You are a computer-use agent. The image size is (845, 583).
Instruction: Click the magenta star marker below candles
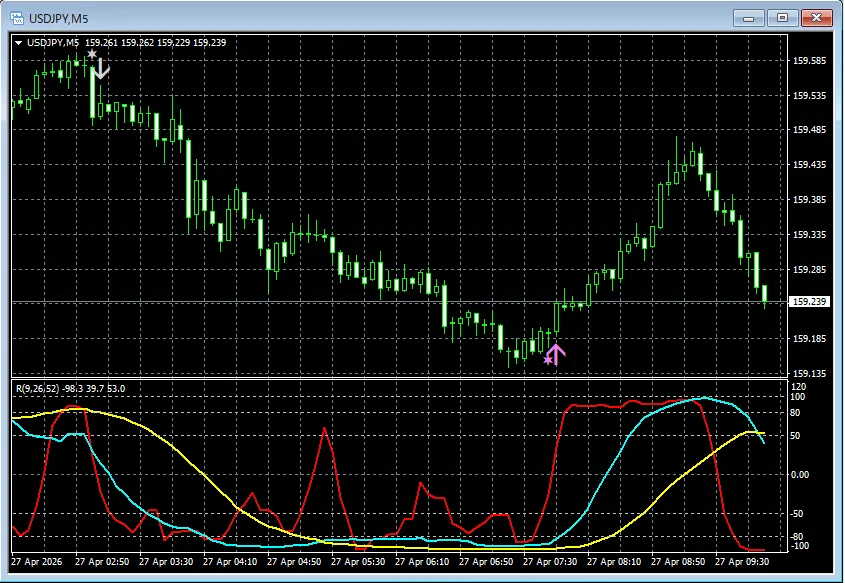click(547, 359)
